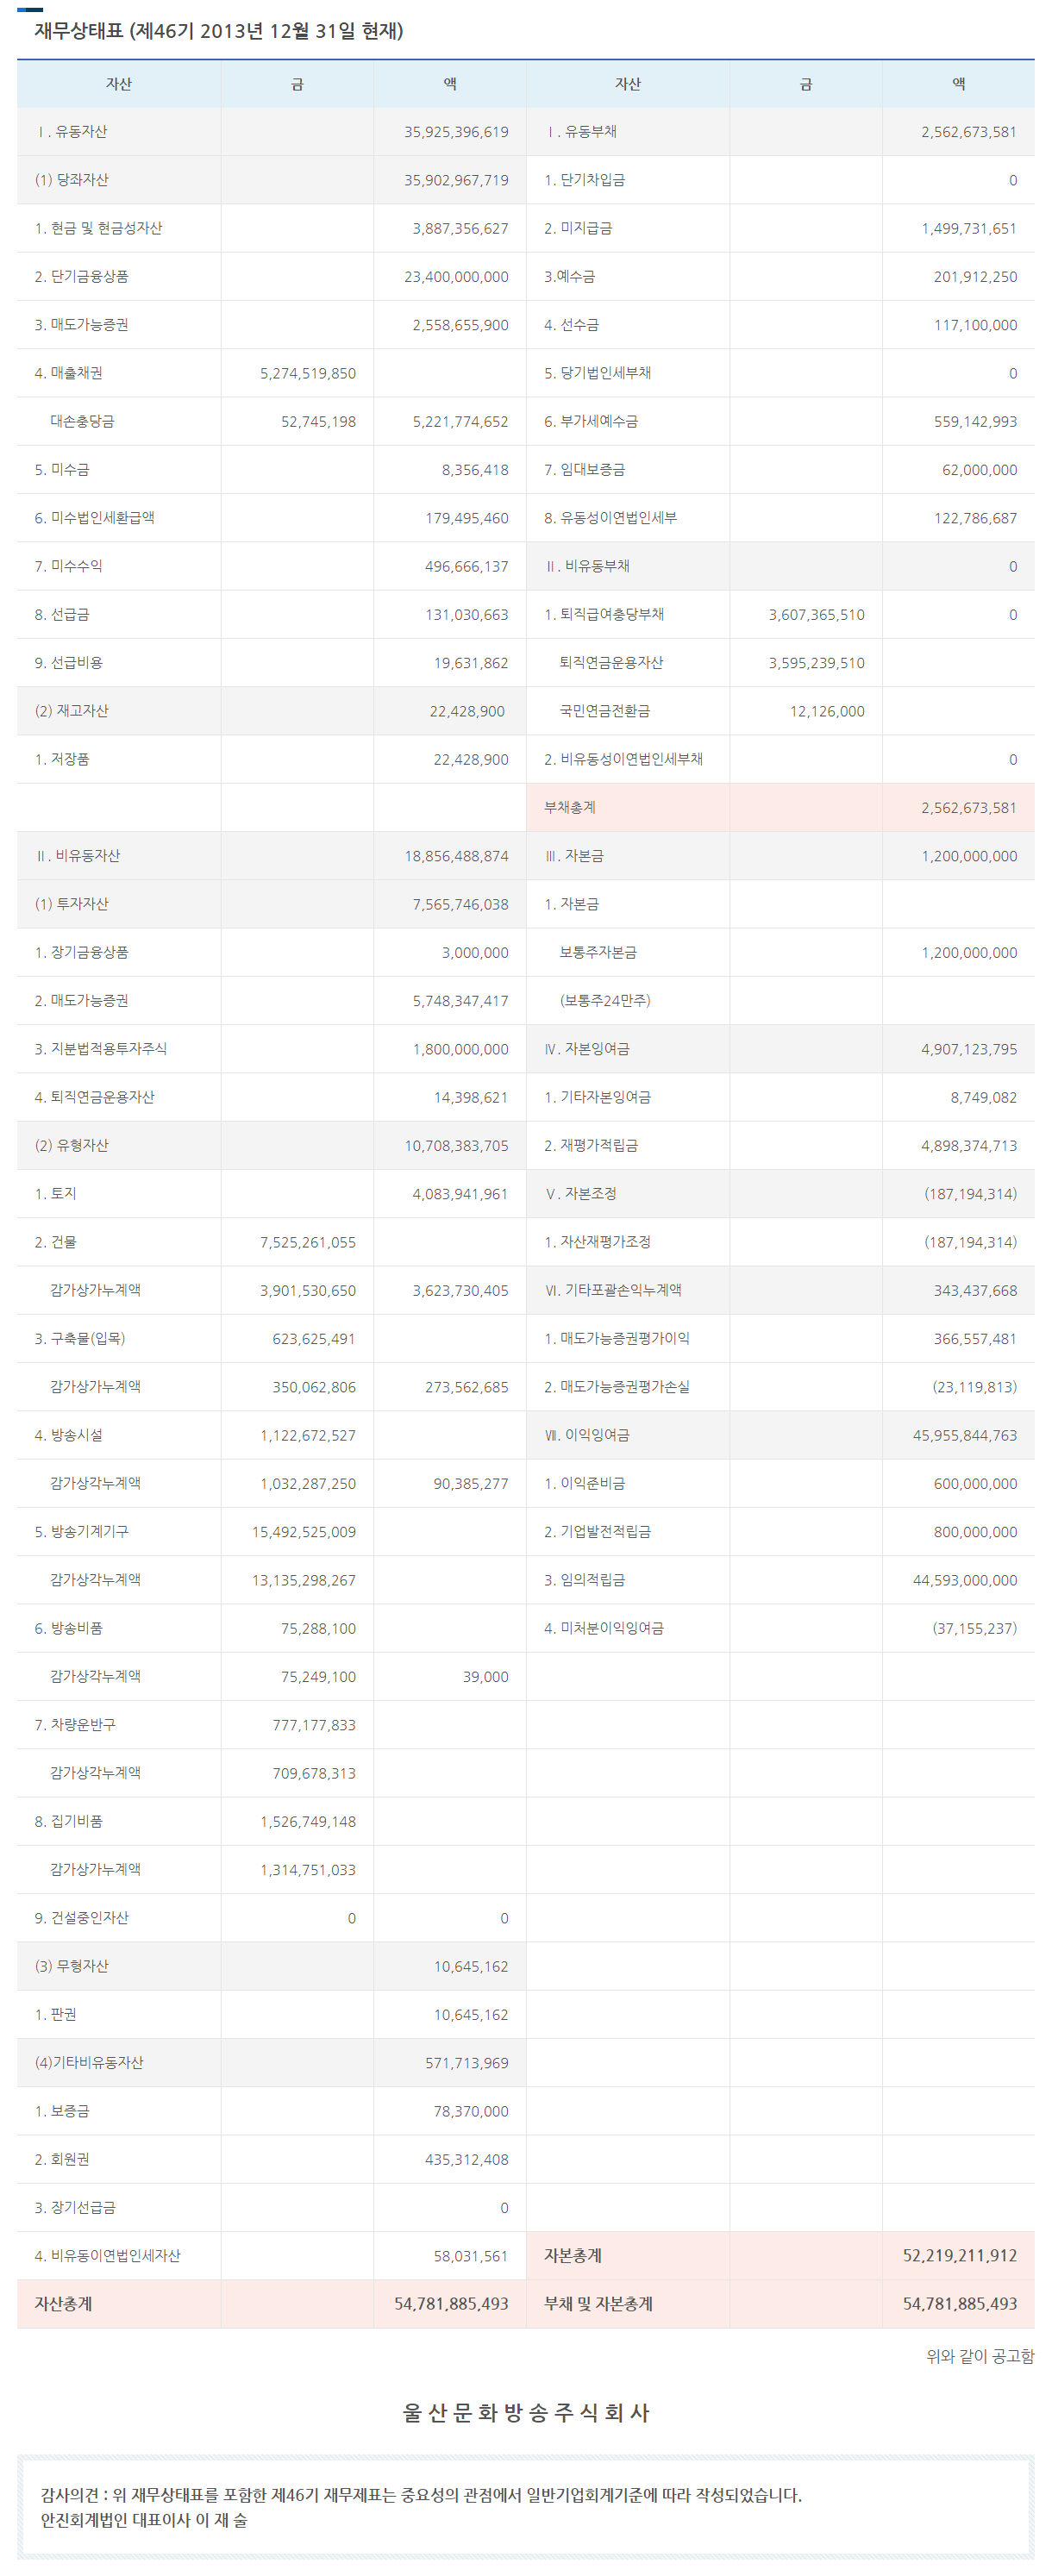
Task: Select the 국민연금전환금 row label
Action: coord(604,711)
